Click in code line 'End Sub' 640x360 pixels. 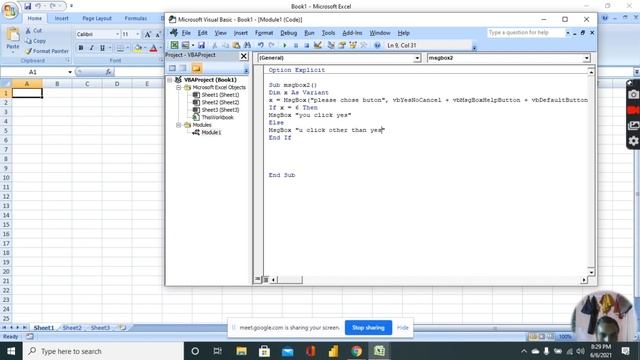tap(282, 175)
